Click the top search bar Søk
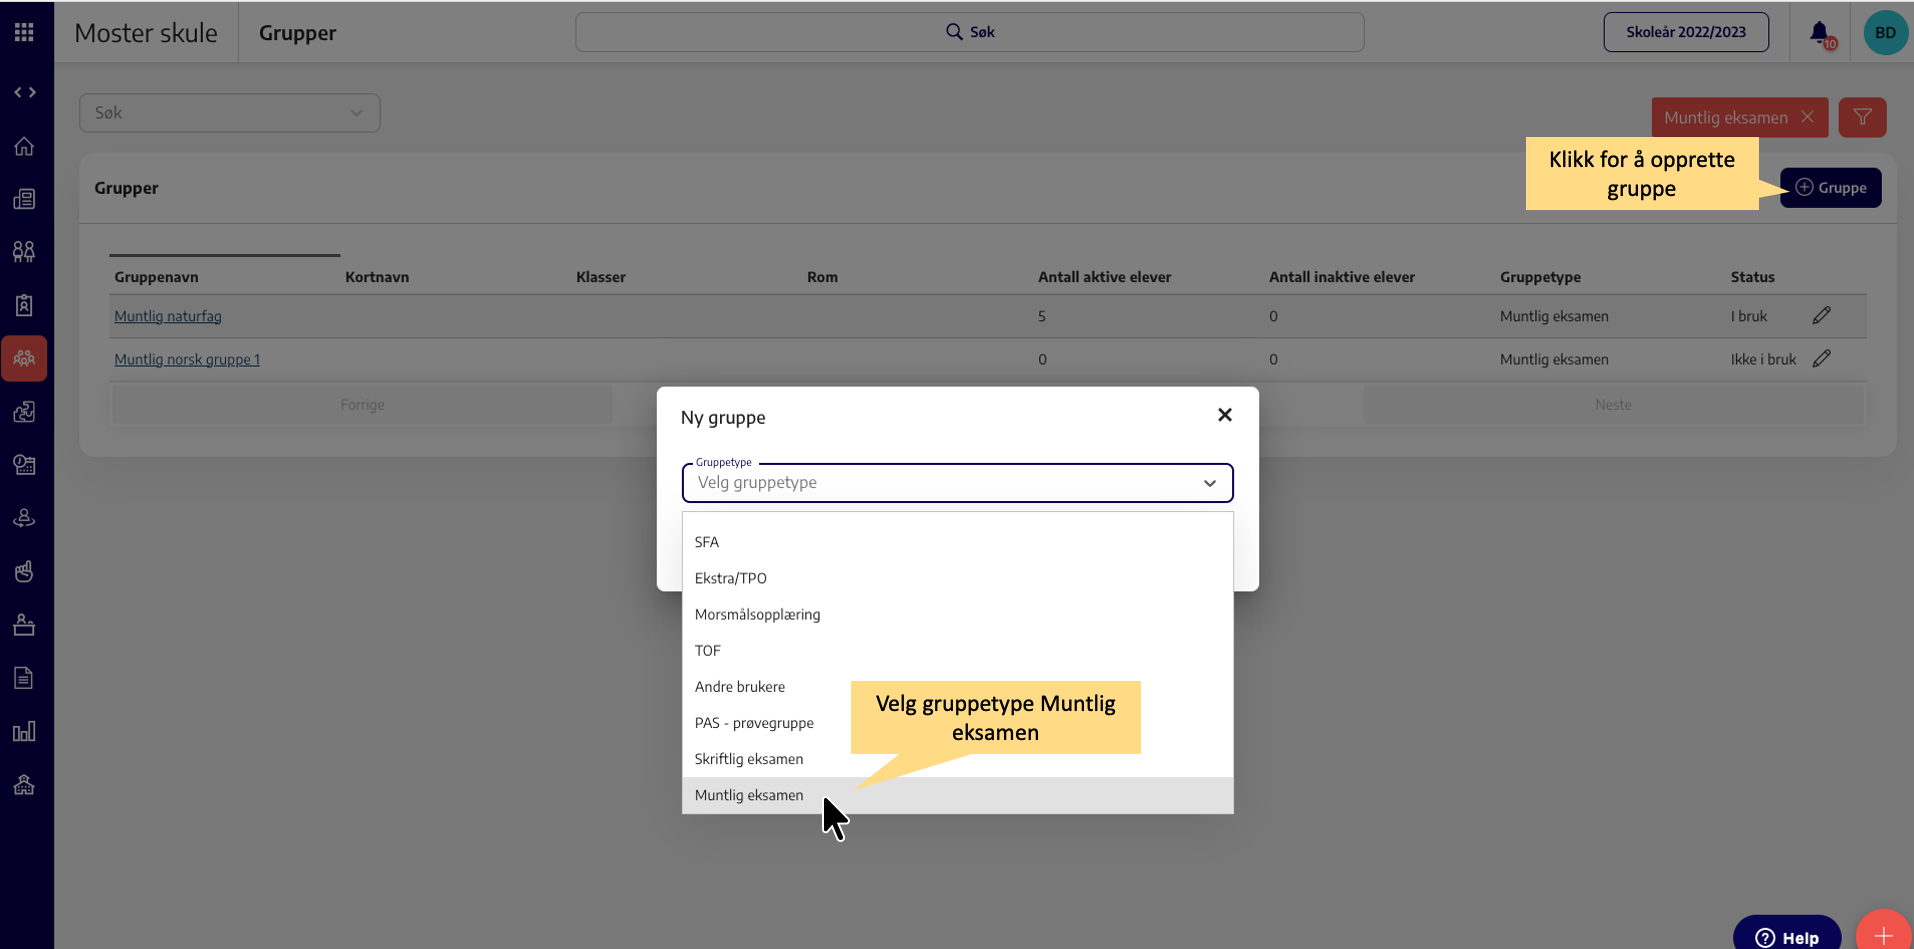 click(x=969, y=32)
